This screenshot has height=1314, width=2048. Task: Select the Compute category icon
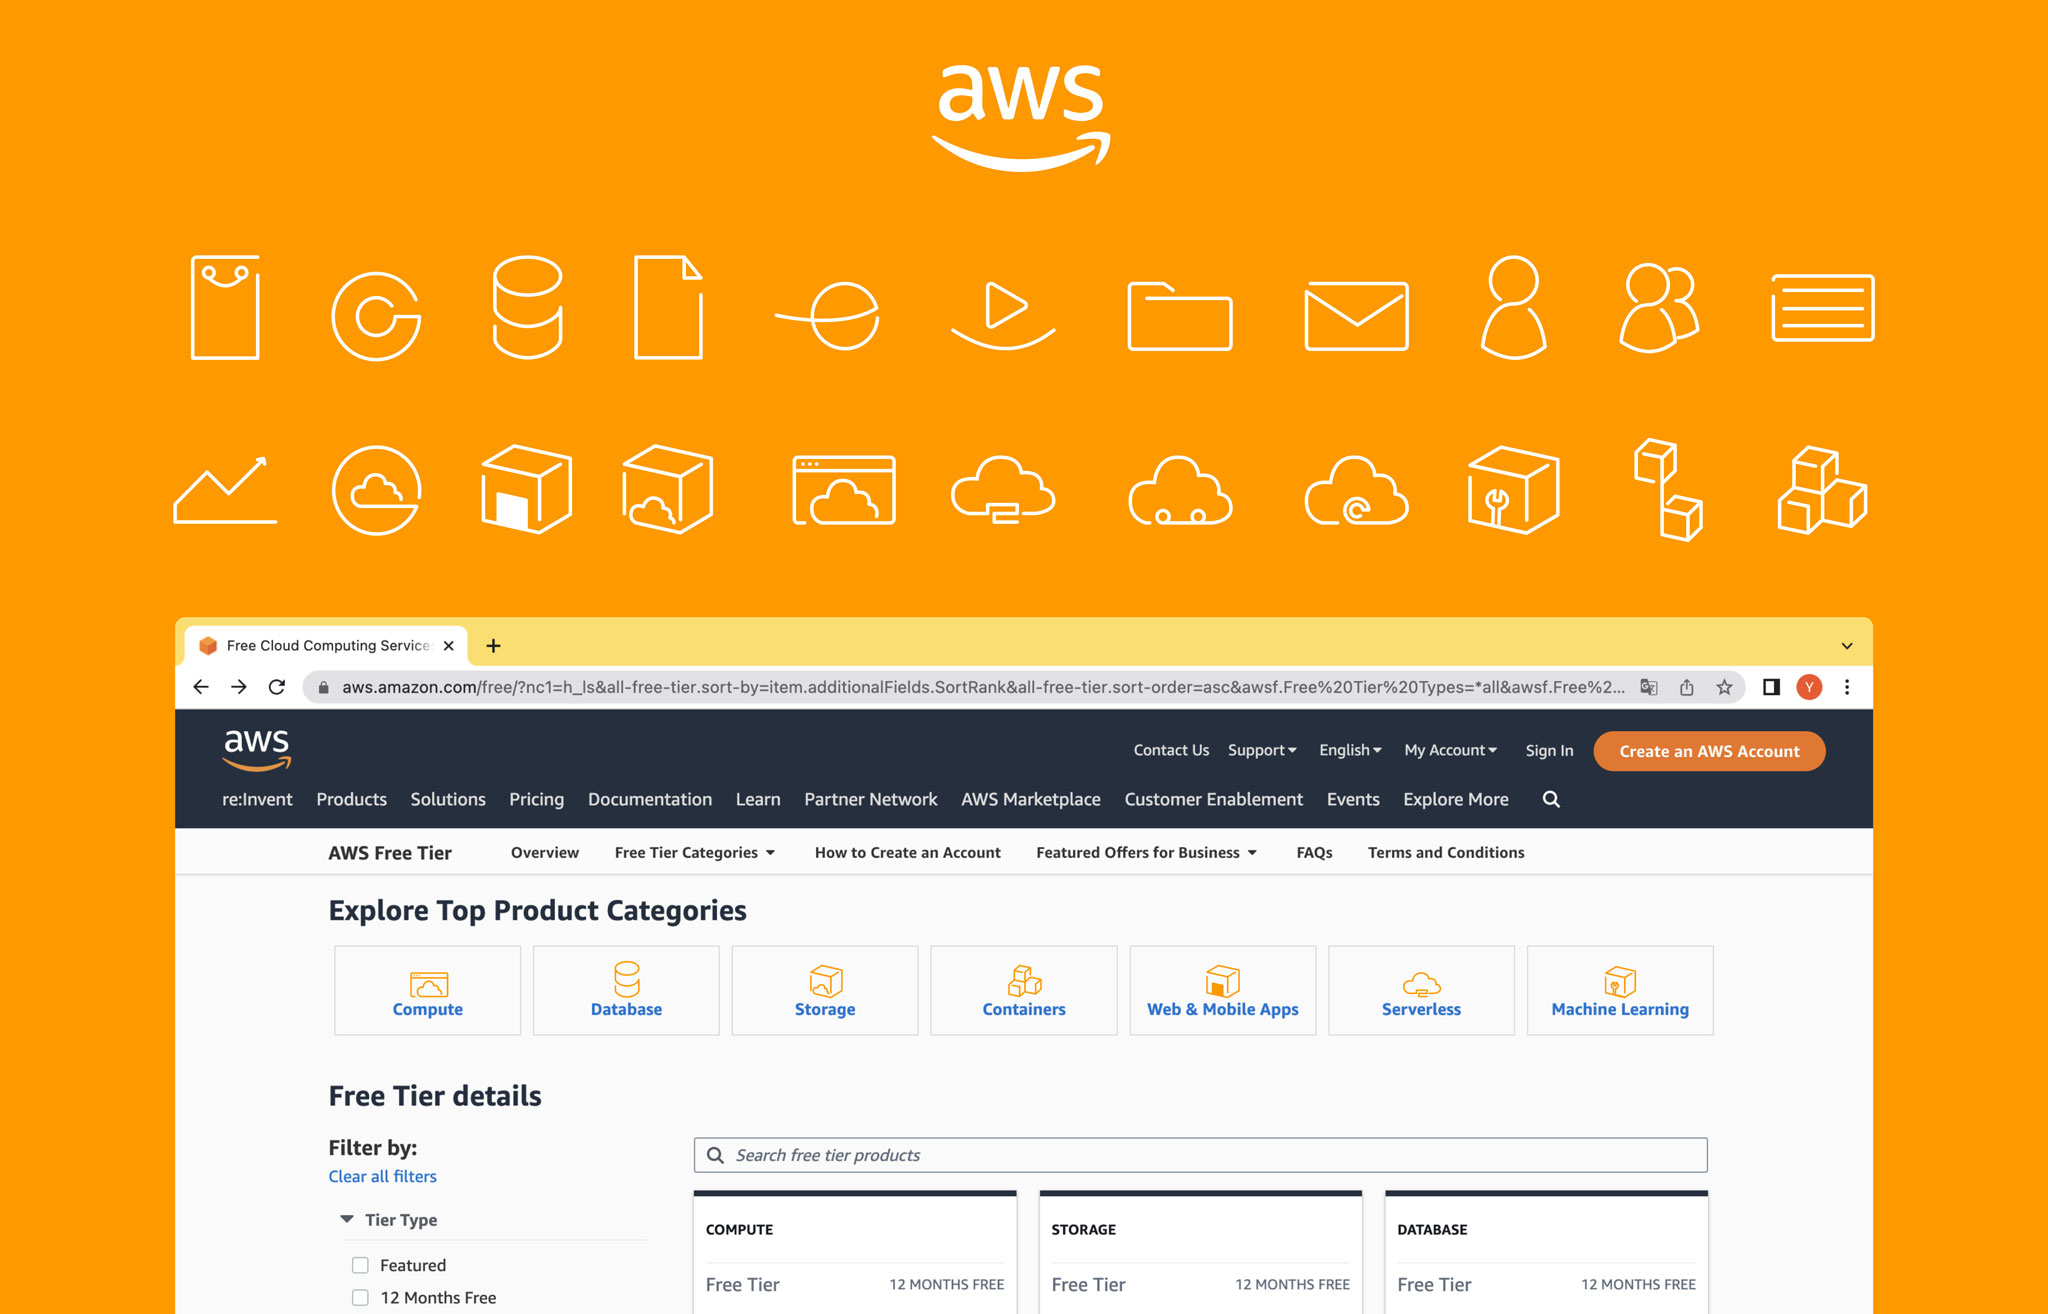(x=427, y=983)
